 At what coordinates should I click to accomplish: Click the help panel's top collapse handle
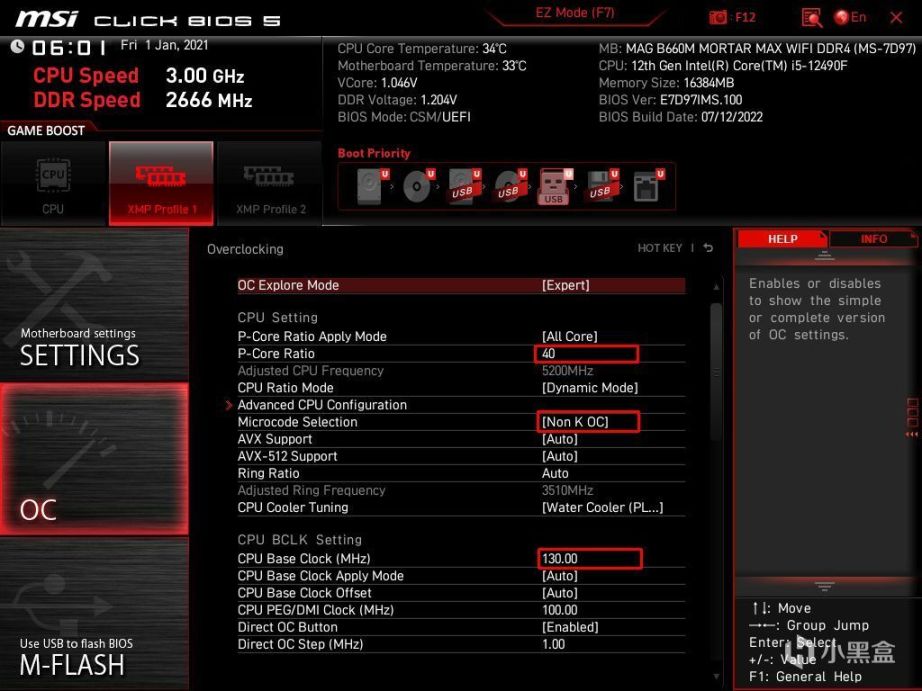[x=824, y=256]
